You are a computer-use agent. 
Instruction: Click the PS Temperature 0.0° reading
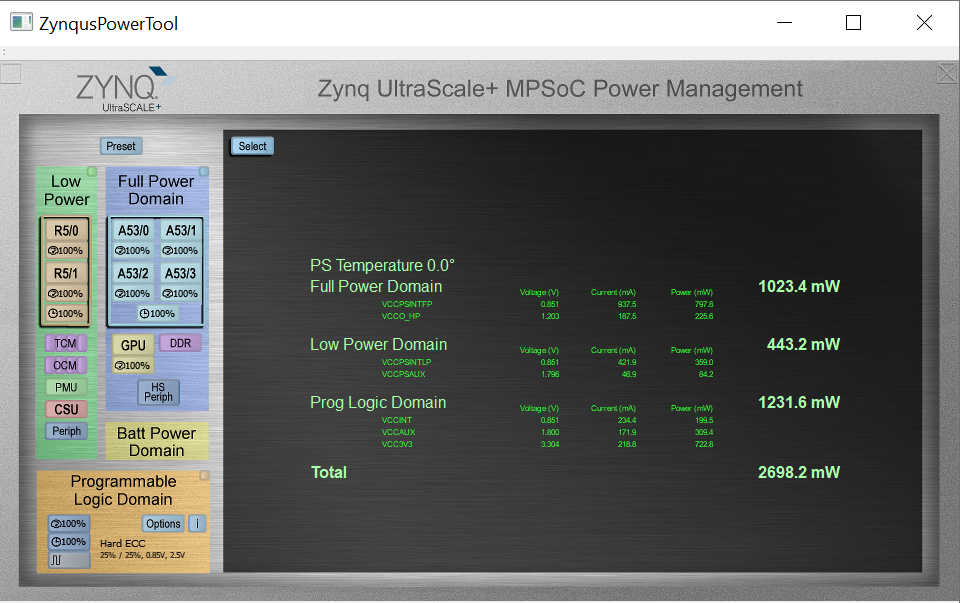point(382,266)
